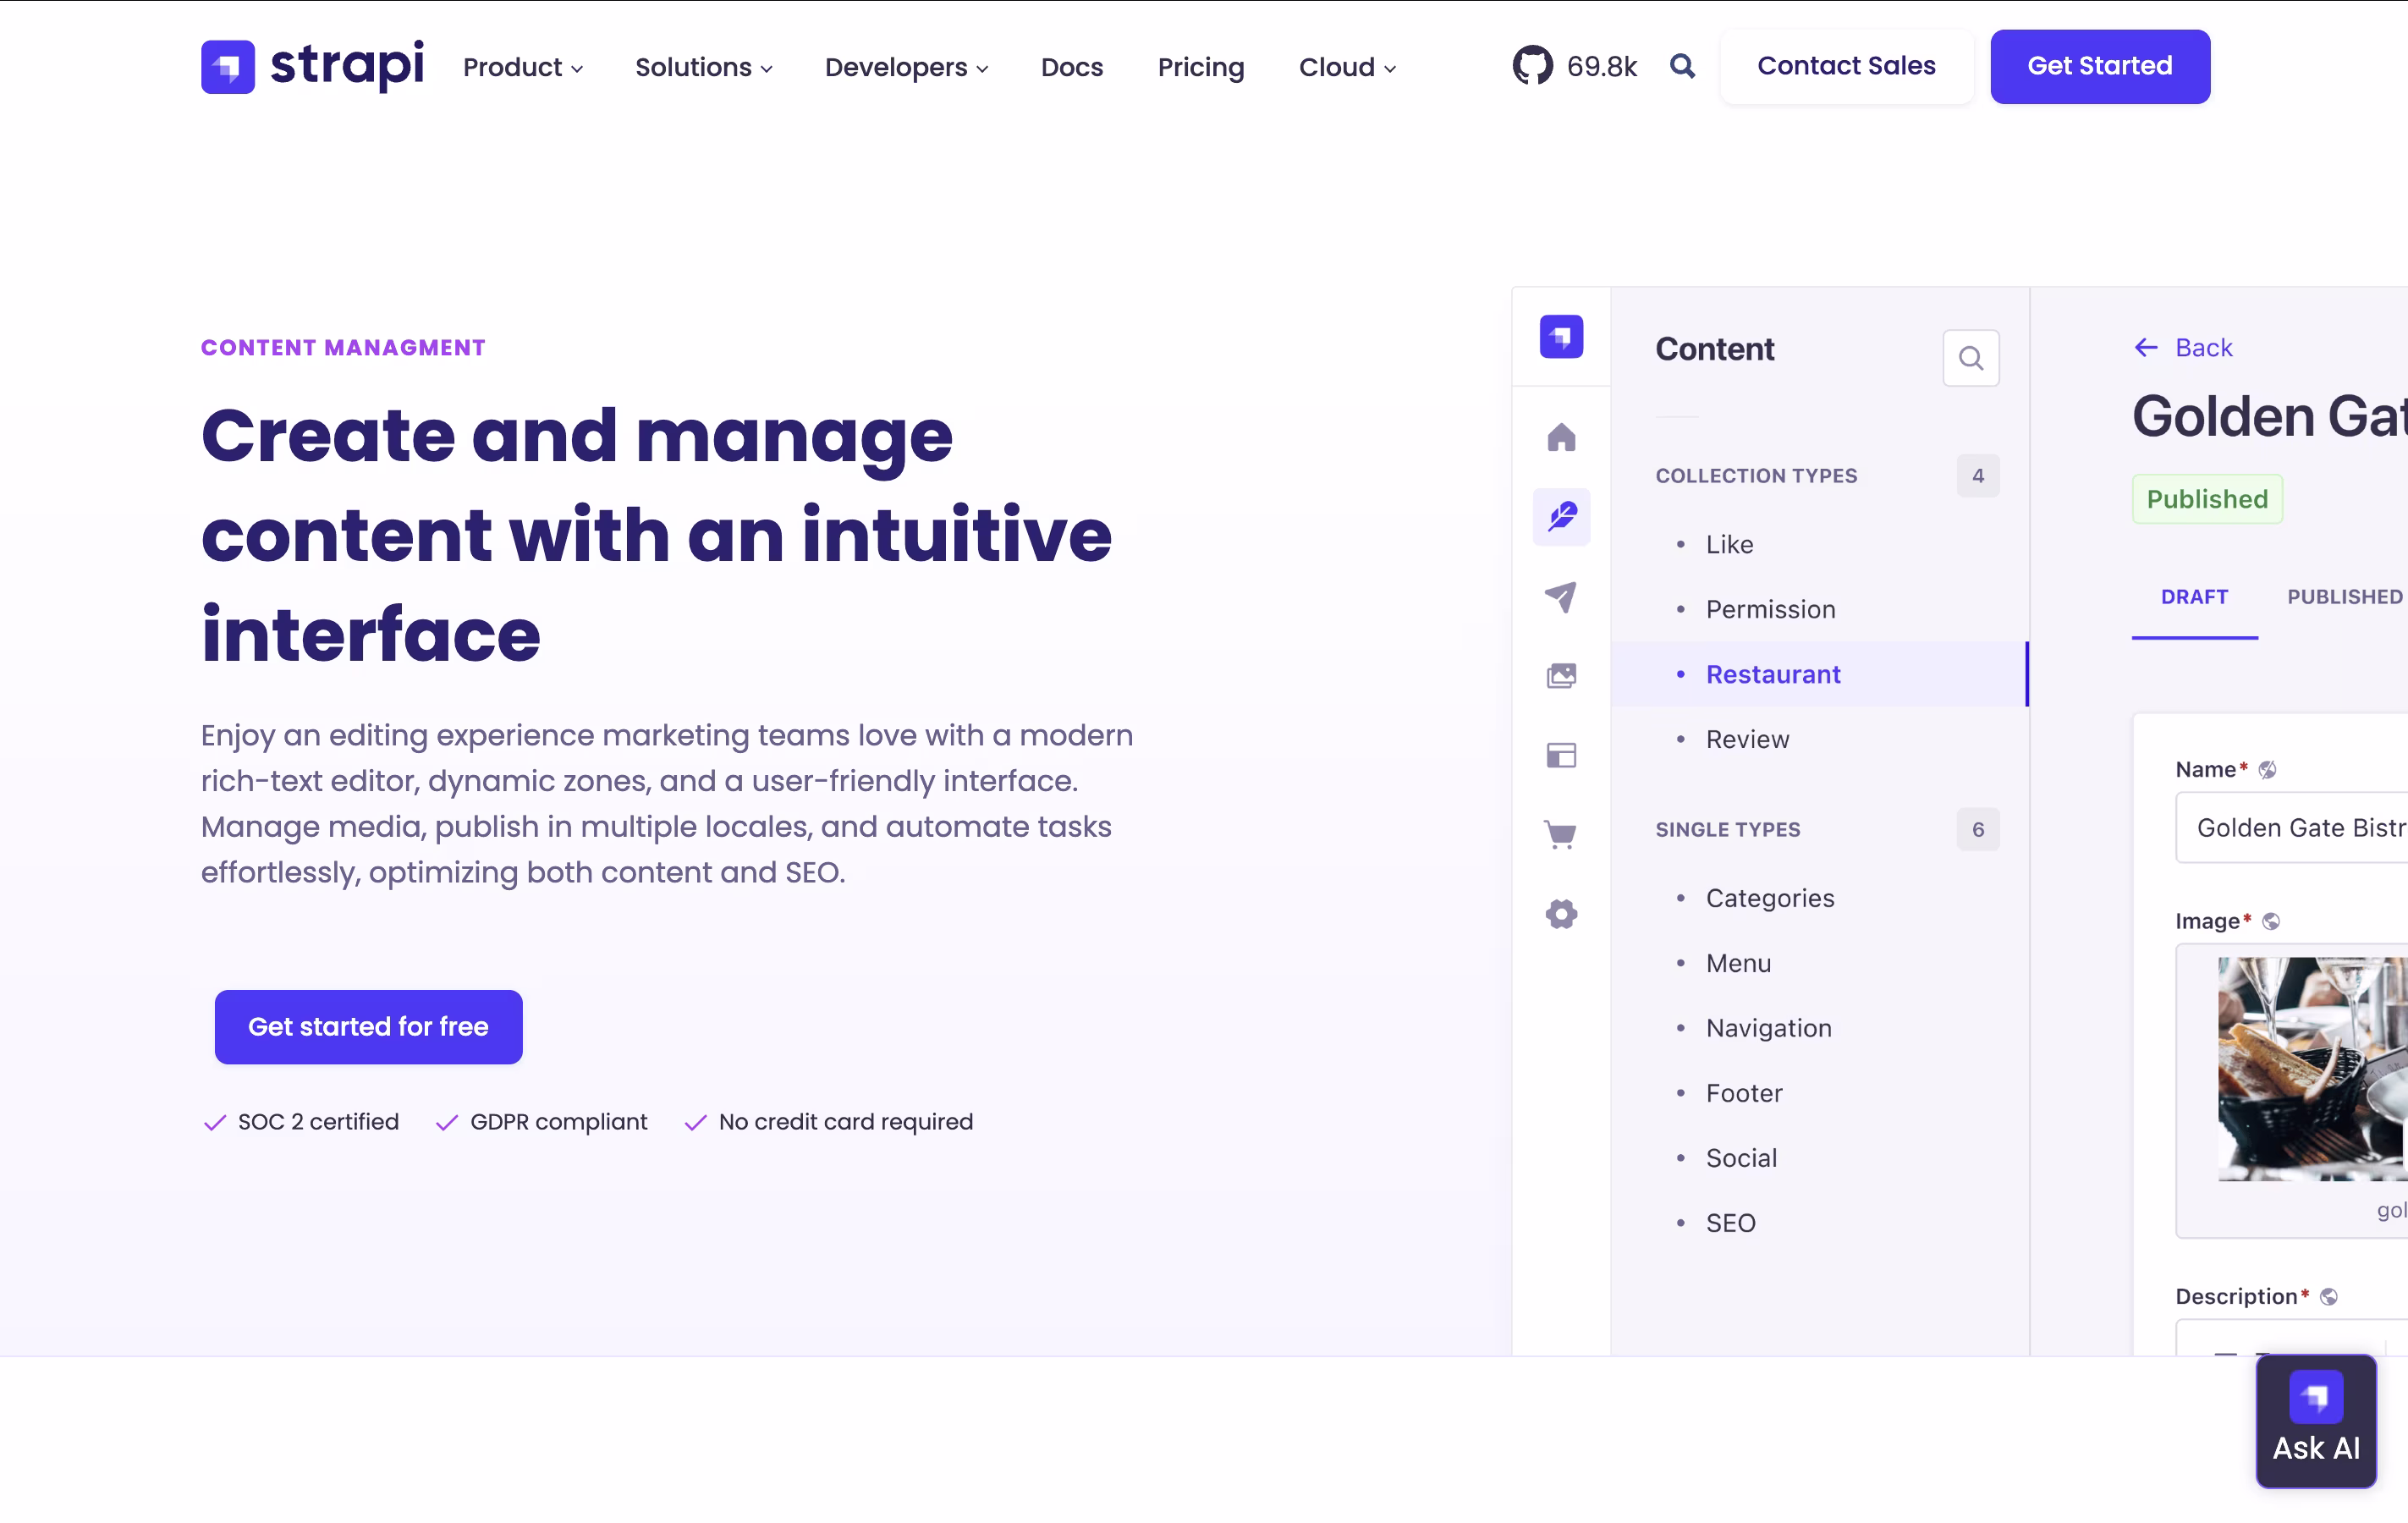Select the feather Content Manager icon

click(x=1561, y=517)
